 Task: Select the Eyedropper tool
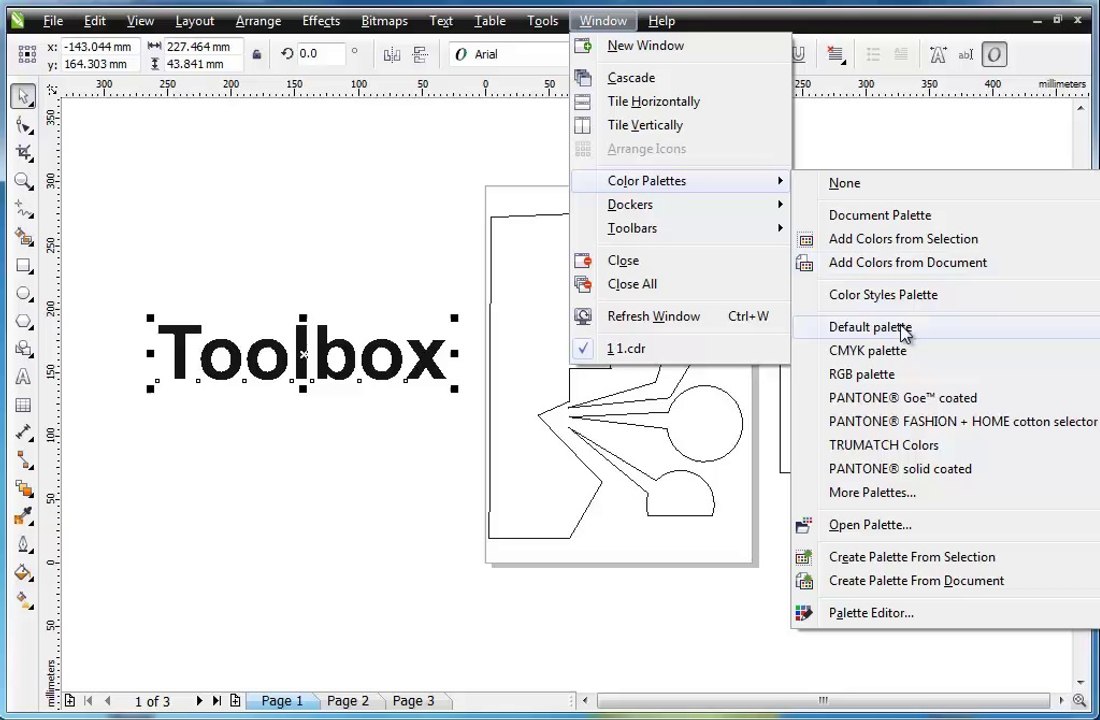(x=23, y=516)
